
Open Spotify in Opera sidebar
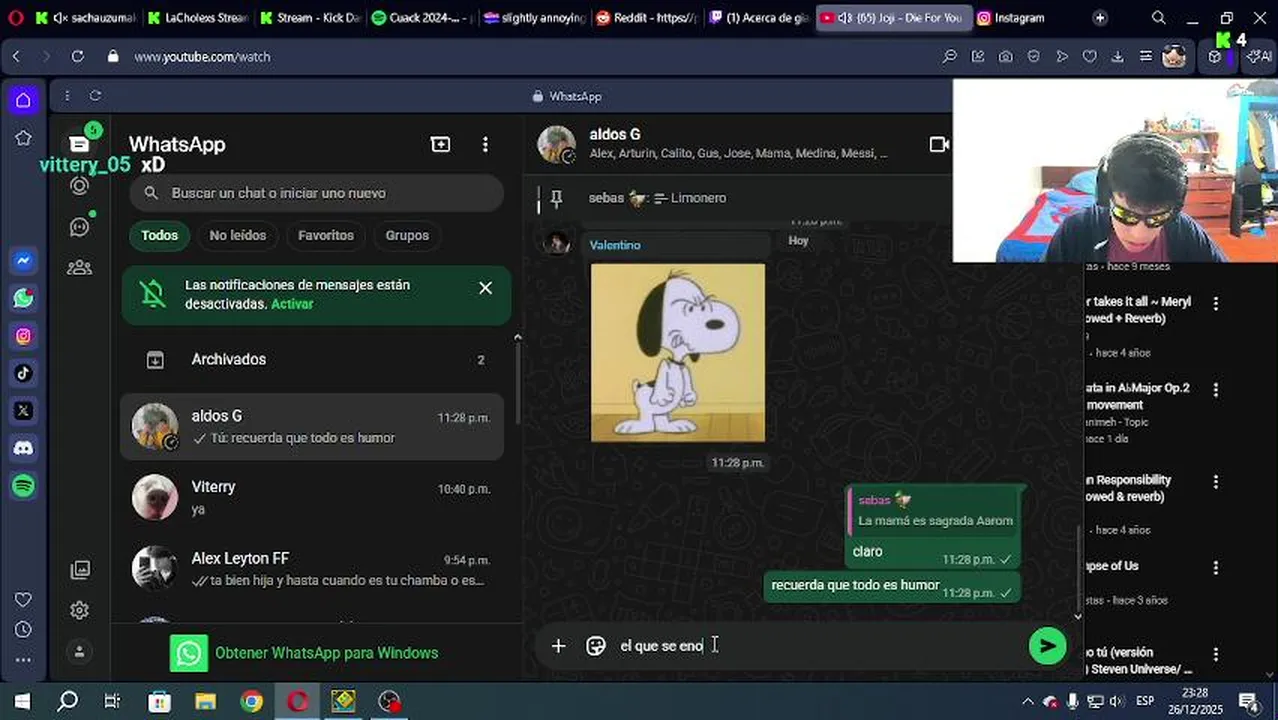click(23, 486)
